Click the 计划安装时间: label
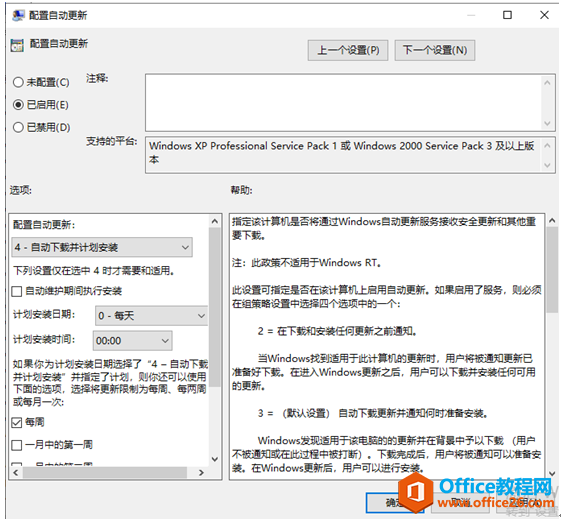This screenshot has height=520, width=561. pyautogui.click(x=44, y=339)
